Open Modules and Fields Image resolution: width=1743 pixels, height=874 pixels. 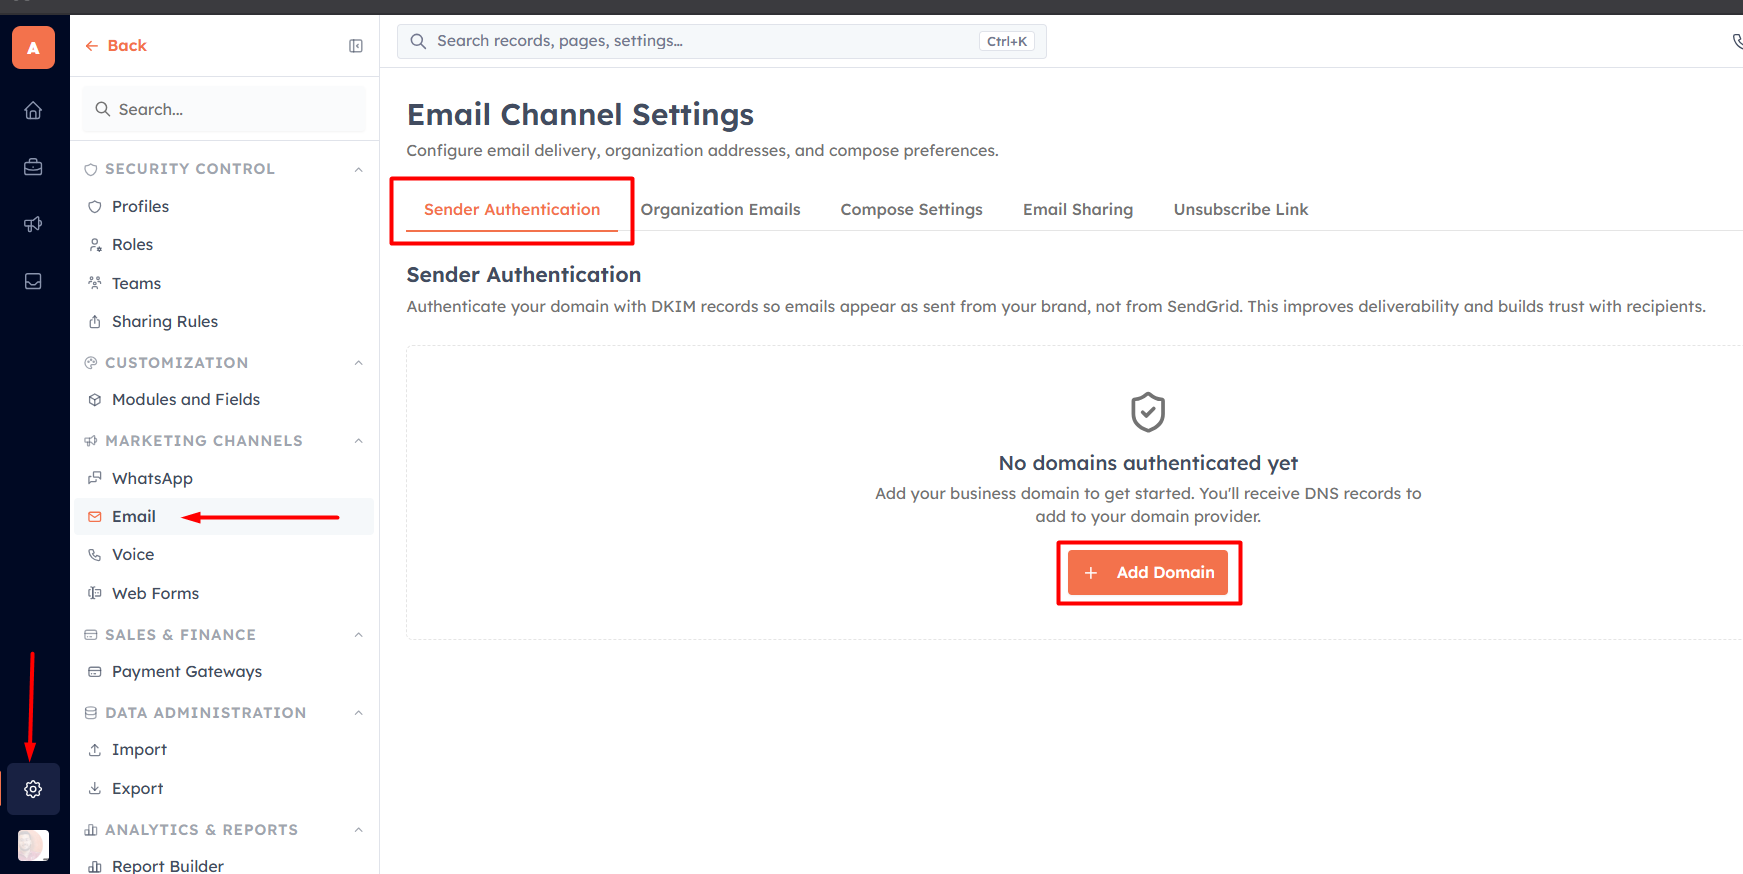[224, 399]
